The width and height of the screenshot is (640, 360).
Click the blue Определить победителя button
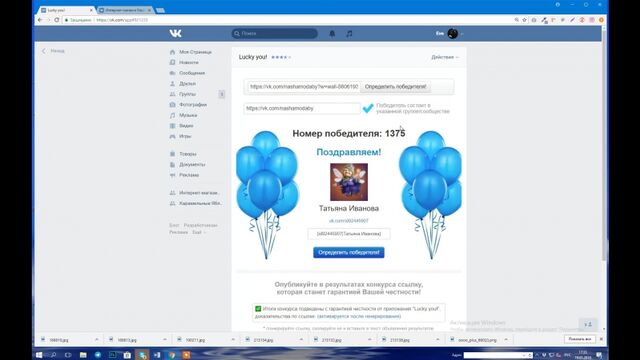pyautogui.click(x=349, y=253)
